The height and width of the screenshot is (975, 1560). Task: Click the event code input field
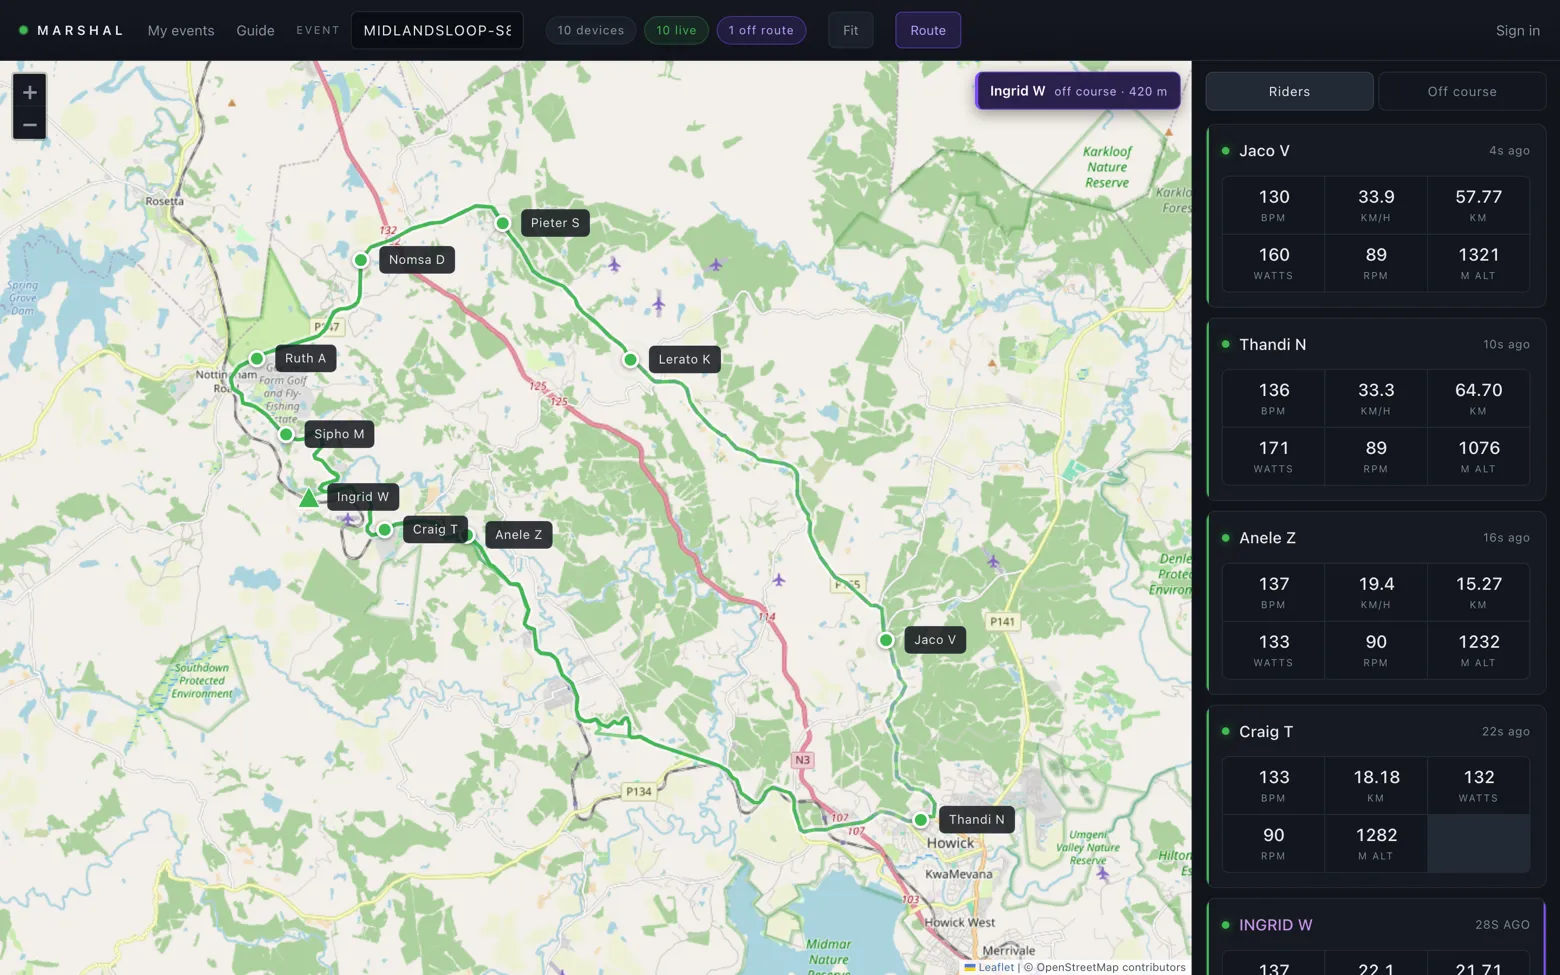pos(437,30)
